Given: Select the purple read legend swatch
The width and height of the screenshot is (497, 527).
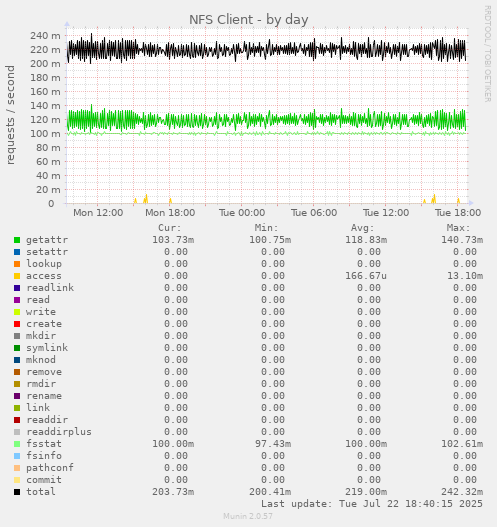Looking at the screenshot, I should (17, 300).
